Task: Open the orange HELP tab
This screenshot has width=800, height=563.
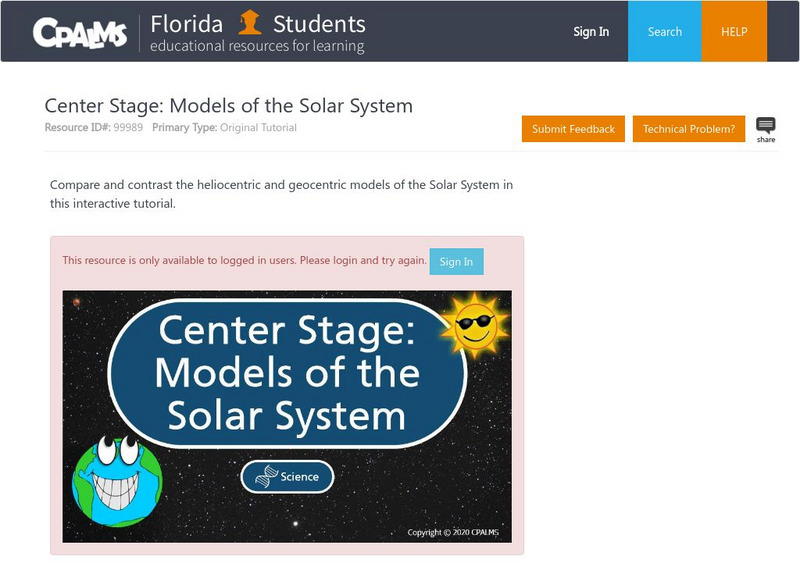Action: click(735, 32)
